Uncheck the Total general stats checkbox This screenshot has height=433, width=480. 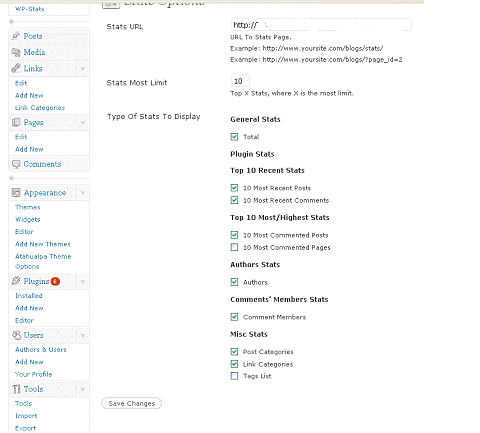(x=234, y=137)
